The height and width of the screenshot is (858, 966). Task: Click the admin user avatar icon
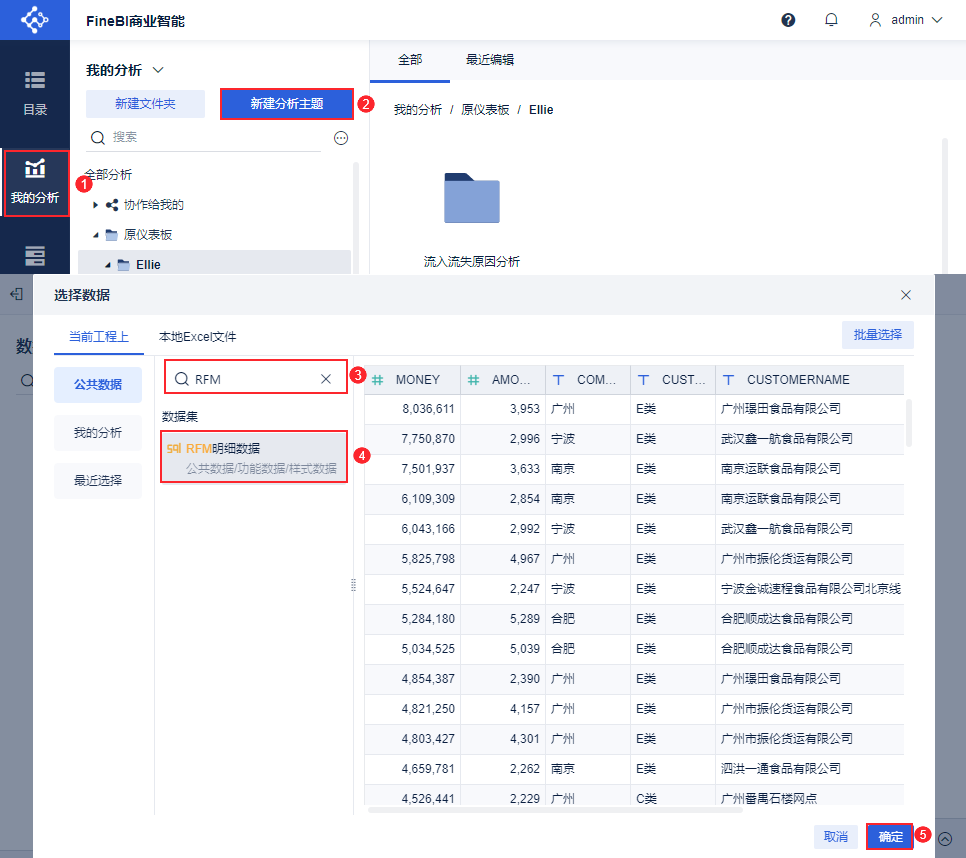875,20
